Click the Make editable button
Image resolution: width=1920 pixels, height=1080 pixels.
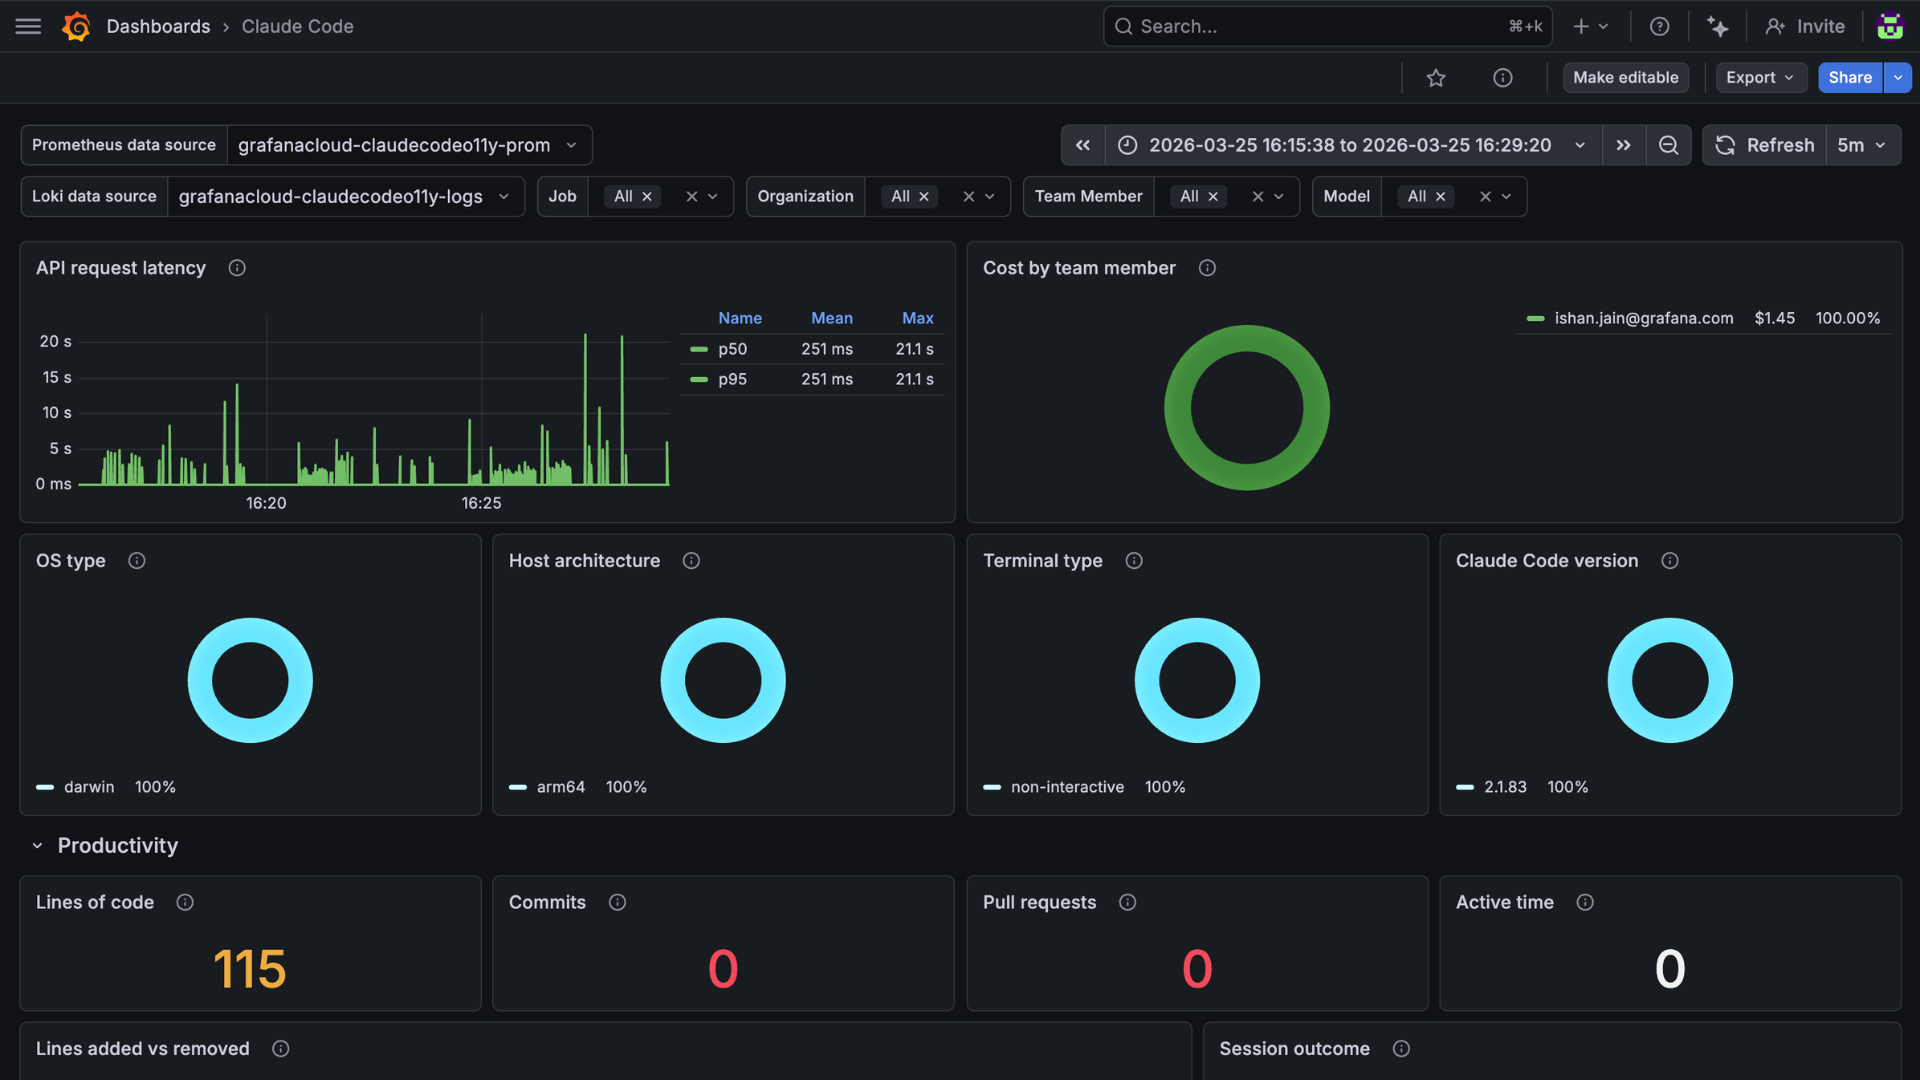[x=1625, y=78]
